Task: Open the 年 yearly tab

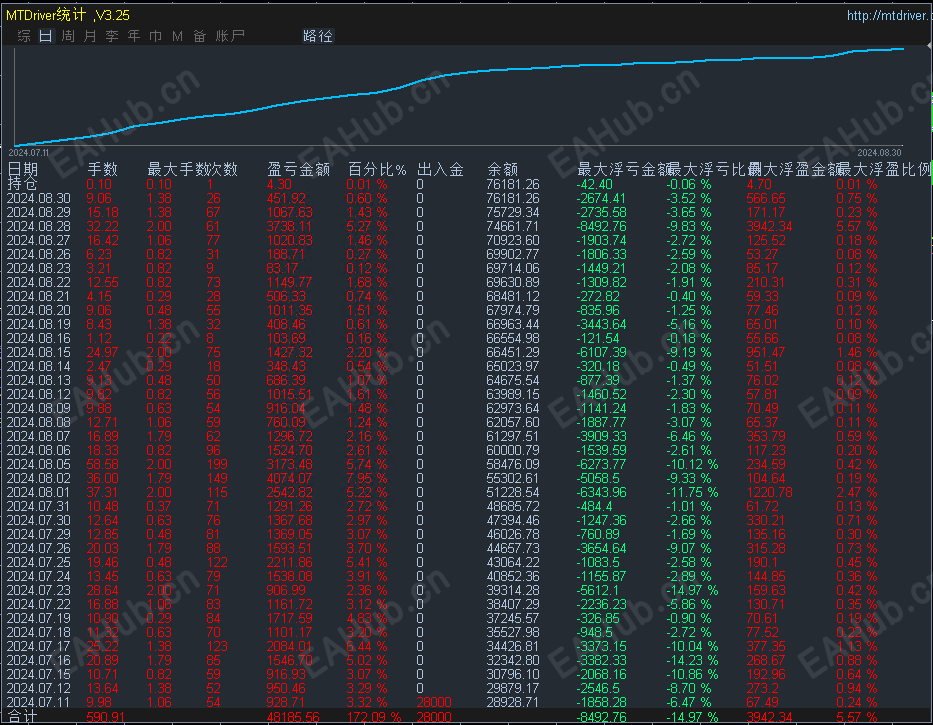Action: pos(134,36)
